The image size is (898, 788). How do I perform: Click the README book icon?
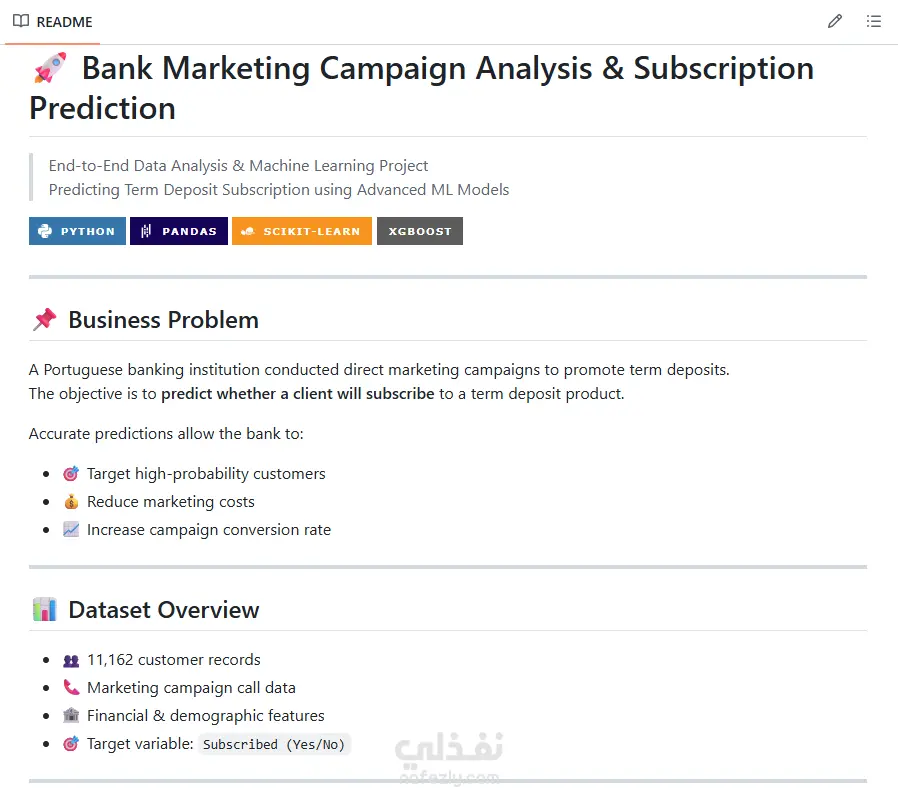pos(21,21)
